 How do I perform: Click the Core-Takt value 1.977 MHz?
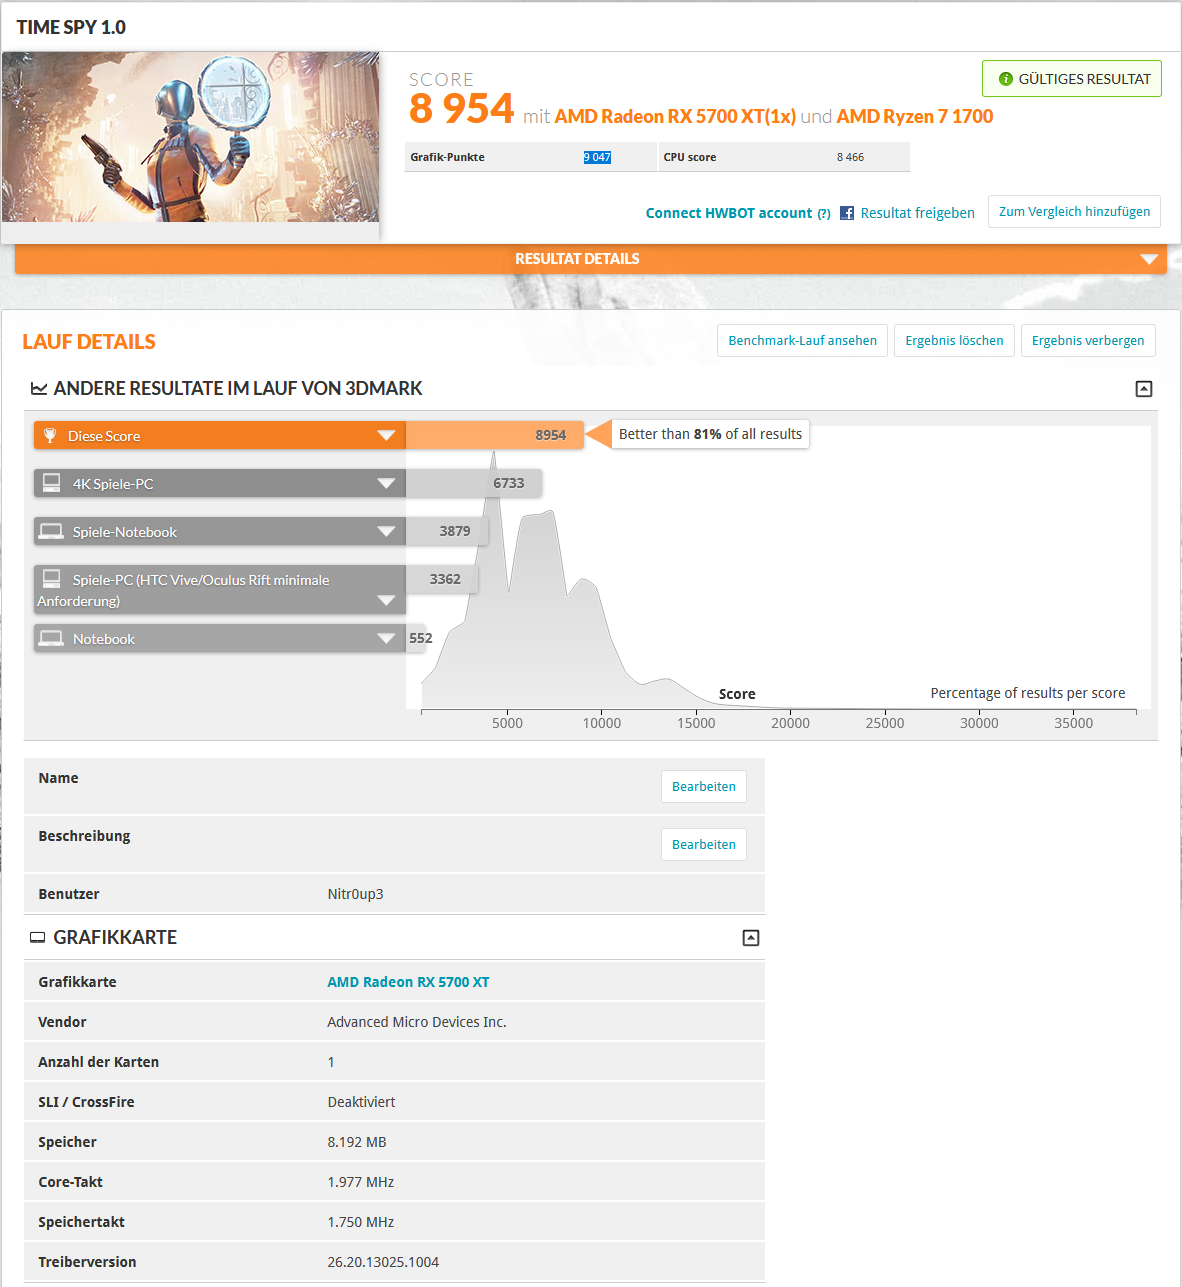pos(361,1182)
